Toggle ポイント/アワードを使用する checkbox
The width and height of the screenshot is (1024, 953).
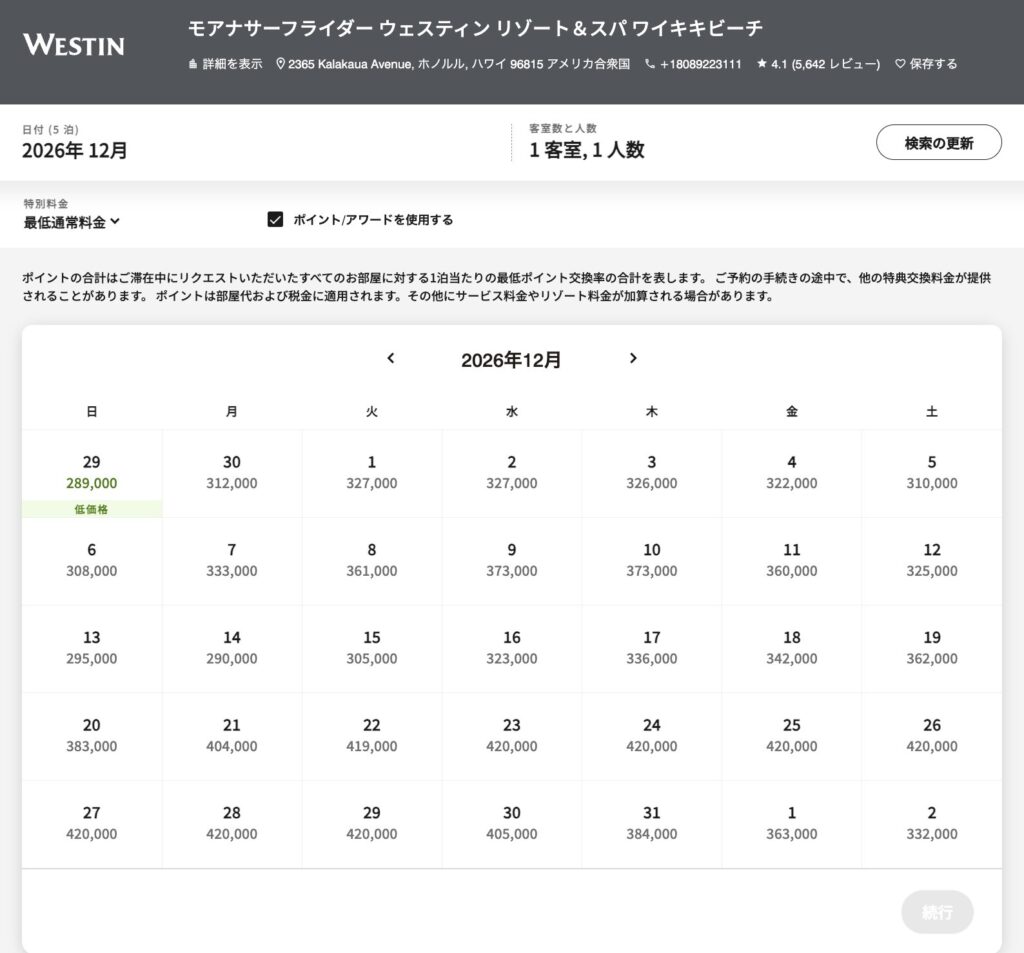276,219
